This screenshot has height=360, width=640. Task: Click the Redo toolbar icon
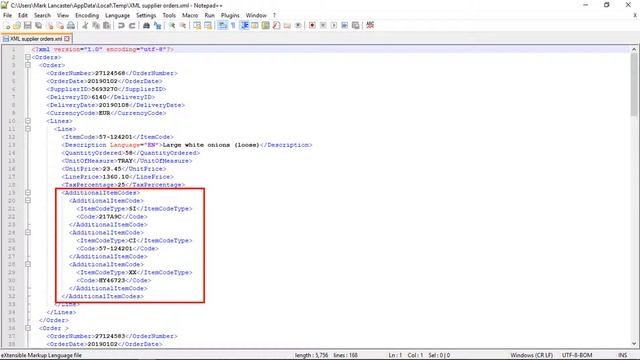coord(132,25)
